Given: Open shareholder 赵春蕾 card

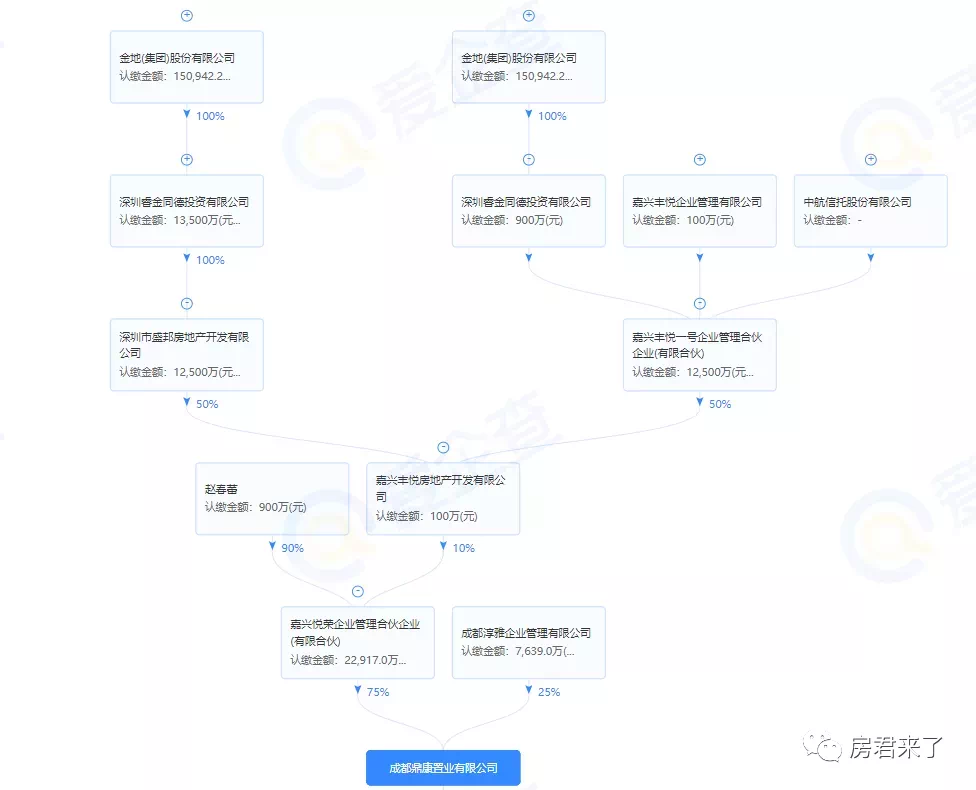Looking at the screenshot, I should pos(272,498).
